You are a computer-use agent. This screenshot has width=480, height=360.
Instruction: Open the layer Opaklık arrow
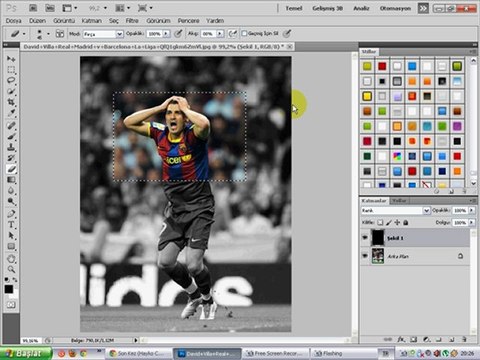point(472,210)
